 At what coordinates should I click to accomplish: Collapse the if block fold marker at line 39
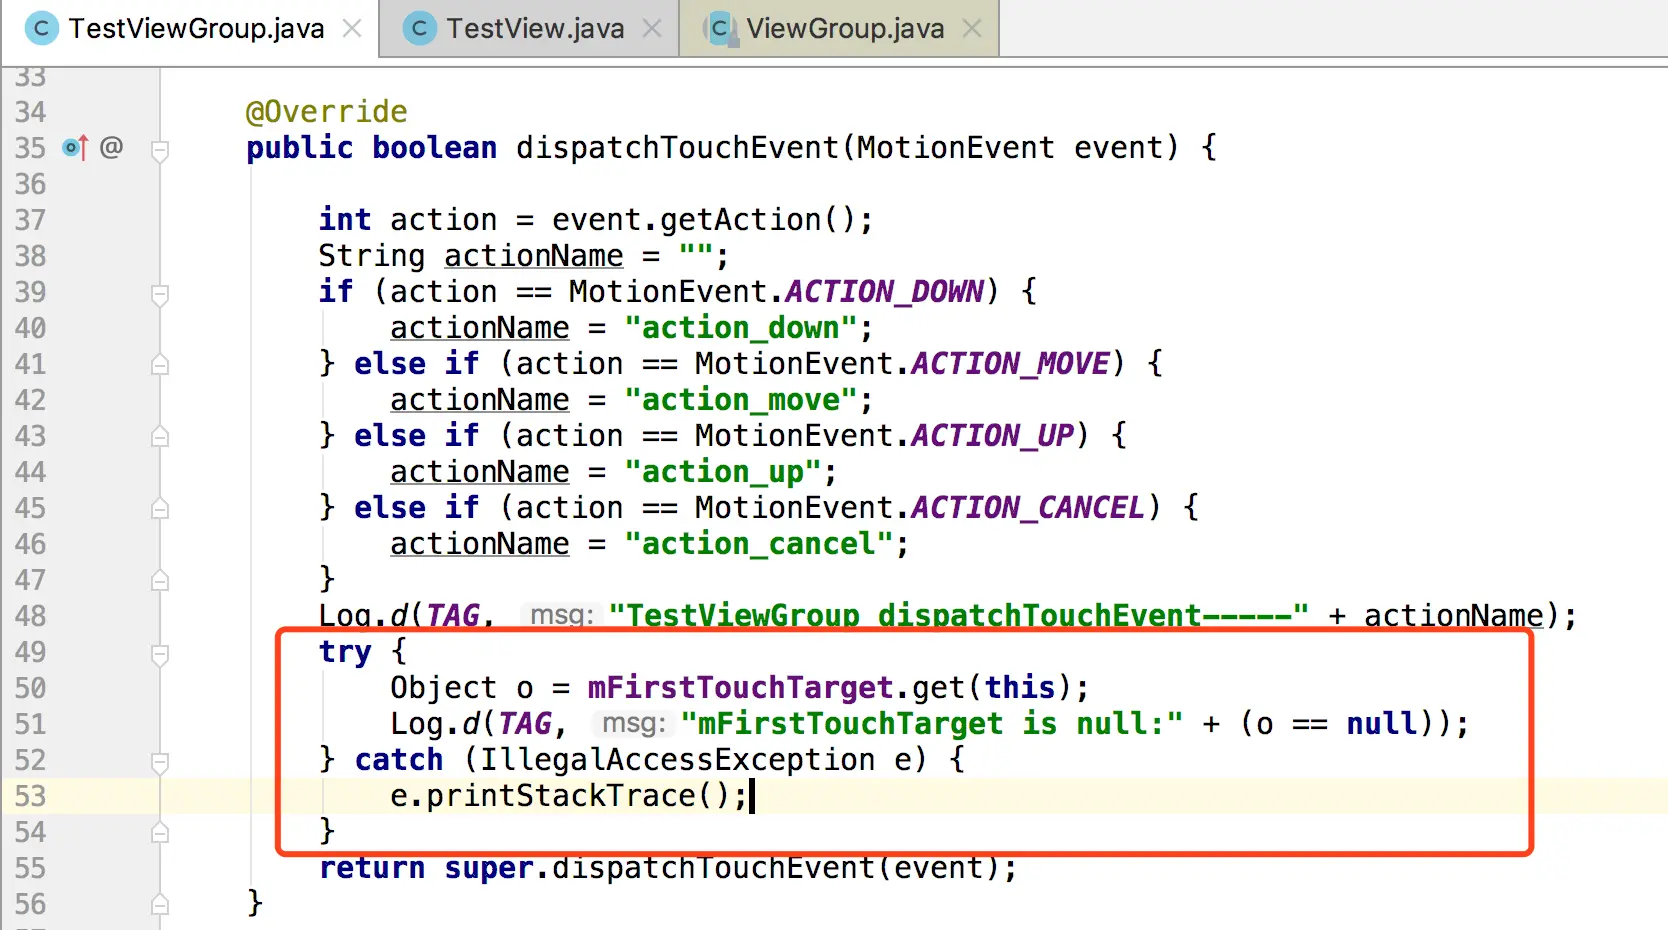159,294
